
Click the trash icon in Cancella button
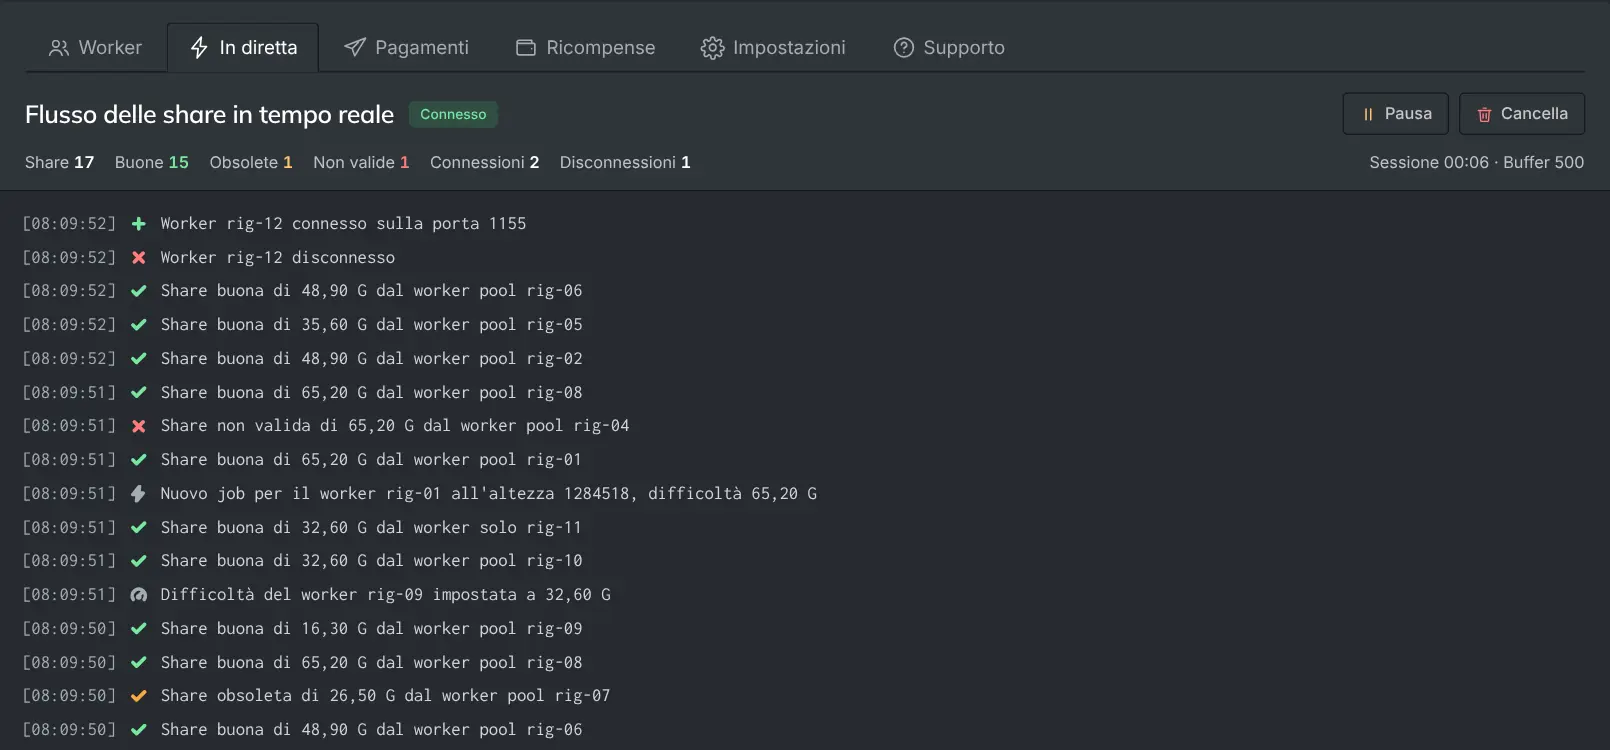point(1484,115)
